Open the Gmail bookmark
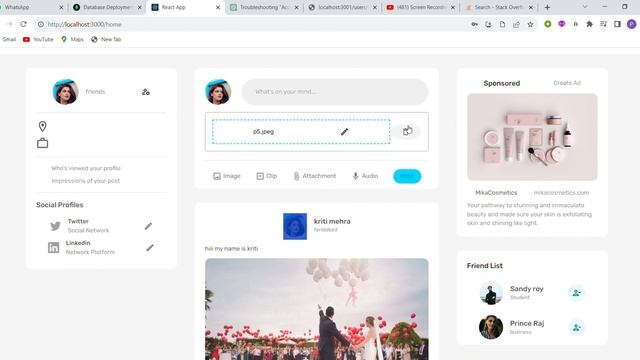 point(9,40)
